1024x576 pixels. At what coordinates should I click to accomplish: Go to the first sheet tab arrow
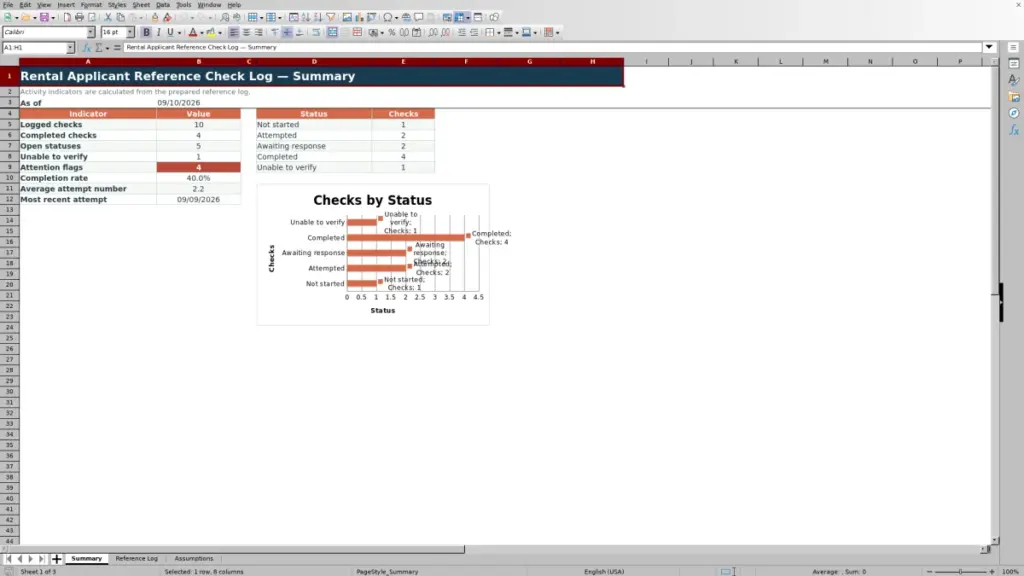tap(8, 558)
